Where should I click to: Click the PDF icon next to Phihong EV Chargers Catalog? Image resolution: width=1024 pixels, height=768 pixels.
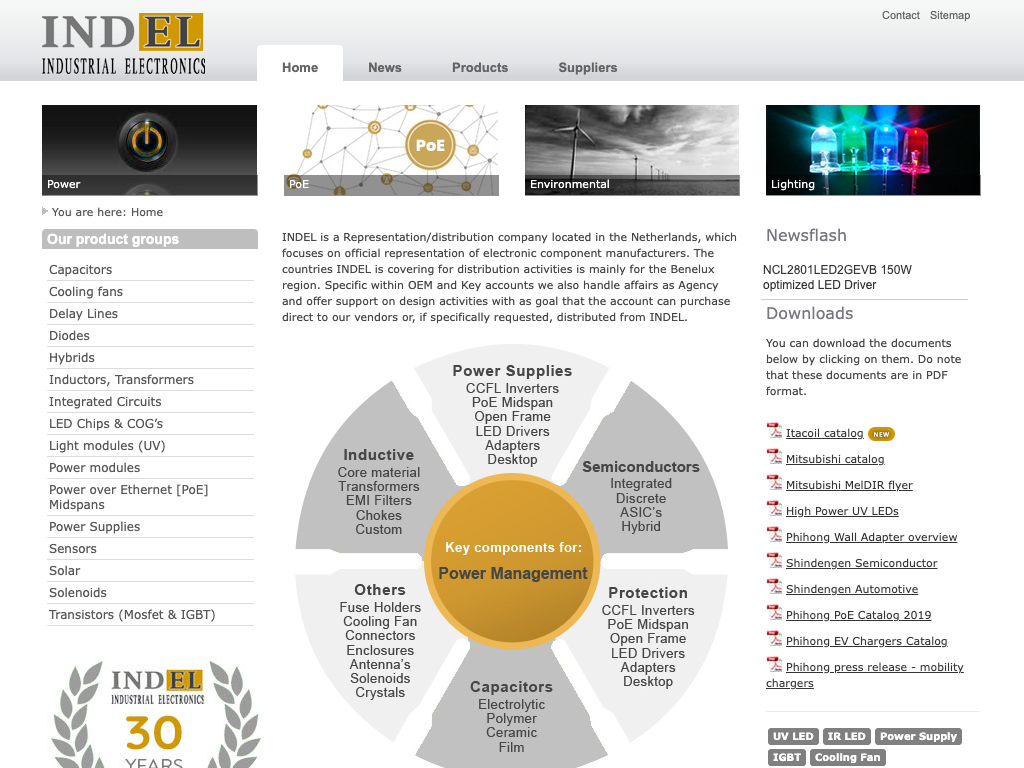[x=774, y=639]
